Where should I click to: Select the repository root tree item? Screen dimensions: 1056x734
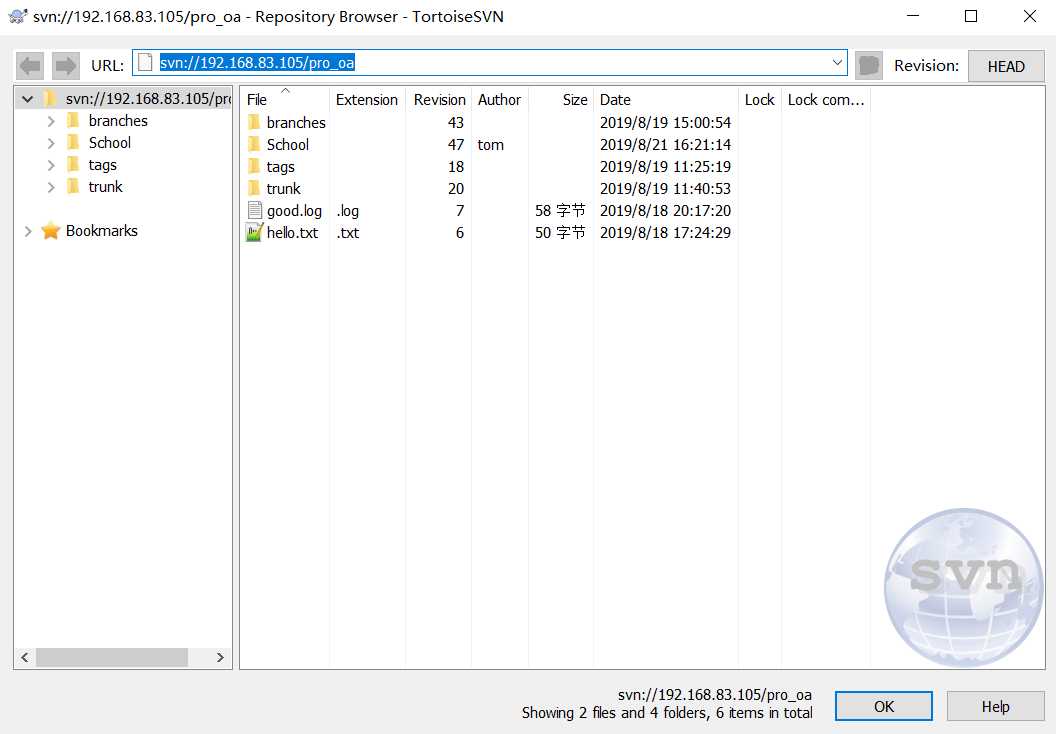pos(148,99)
